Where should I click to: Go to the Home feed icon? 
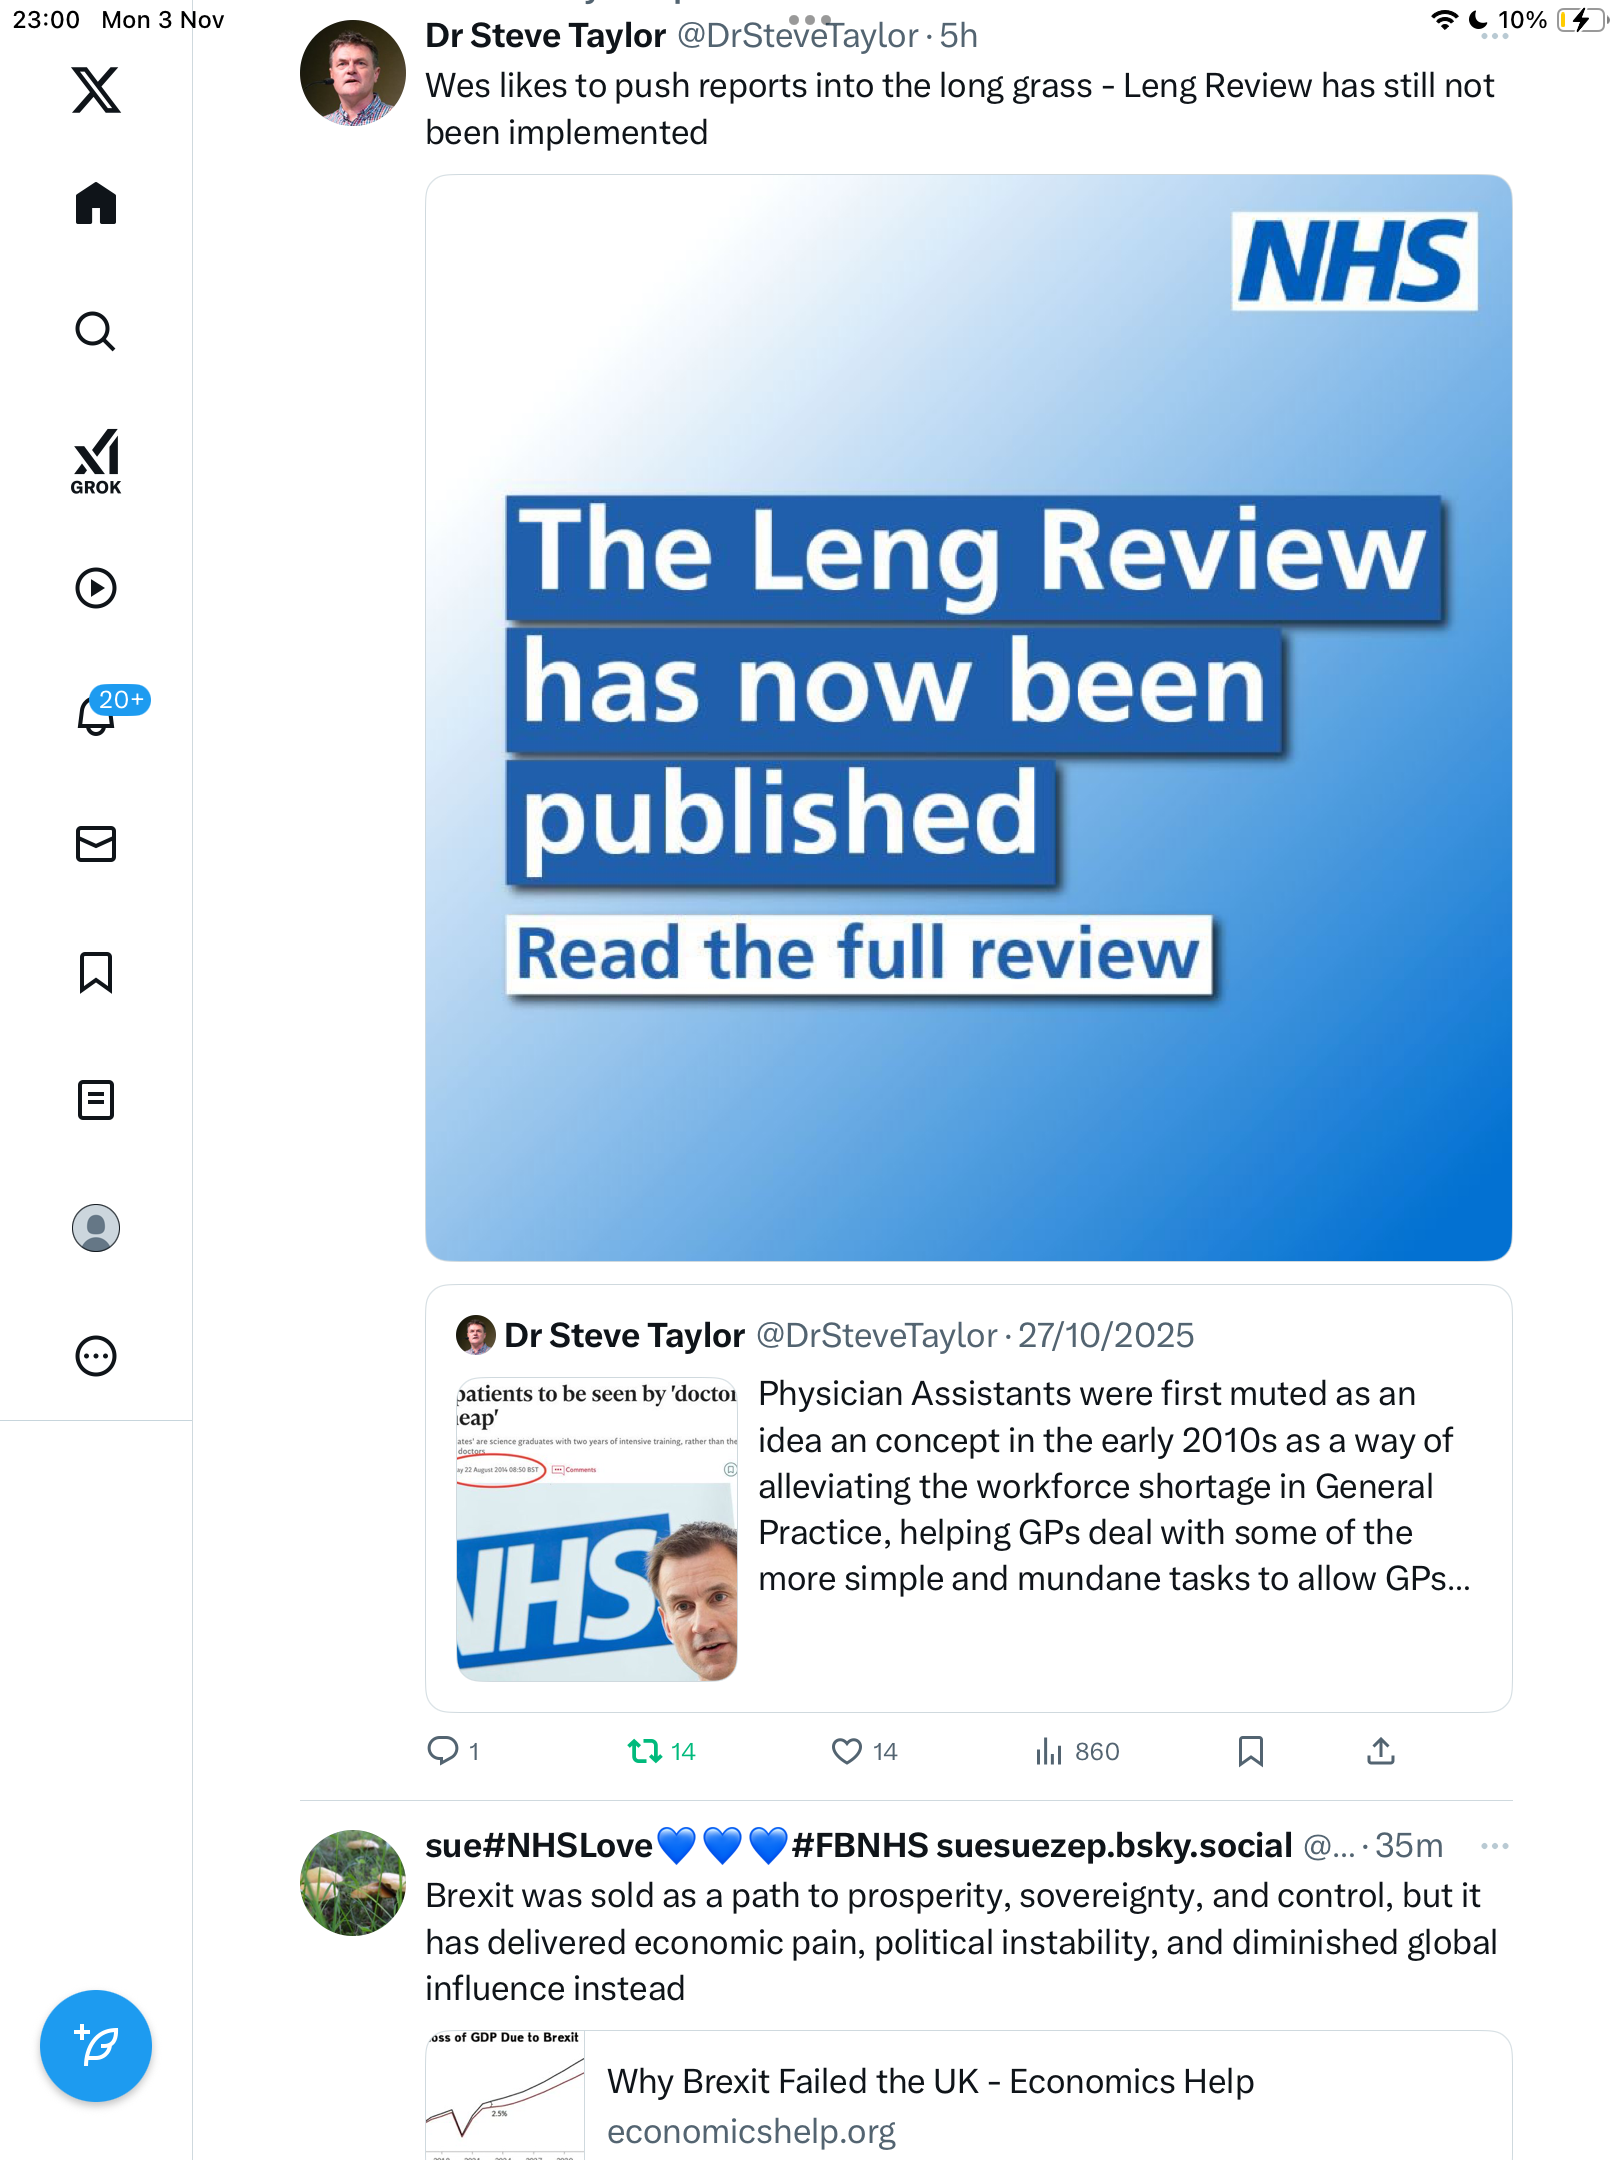click(96, 204)
